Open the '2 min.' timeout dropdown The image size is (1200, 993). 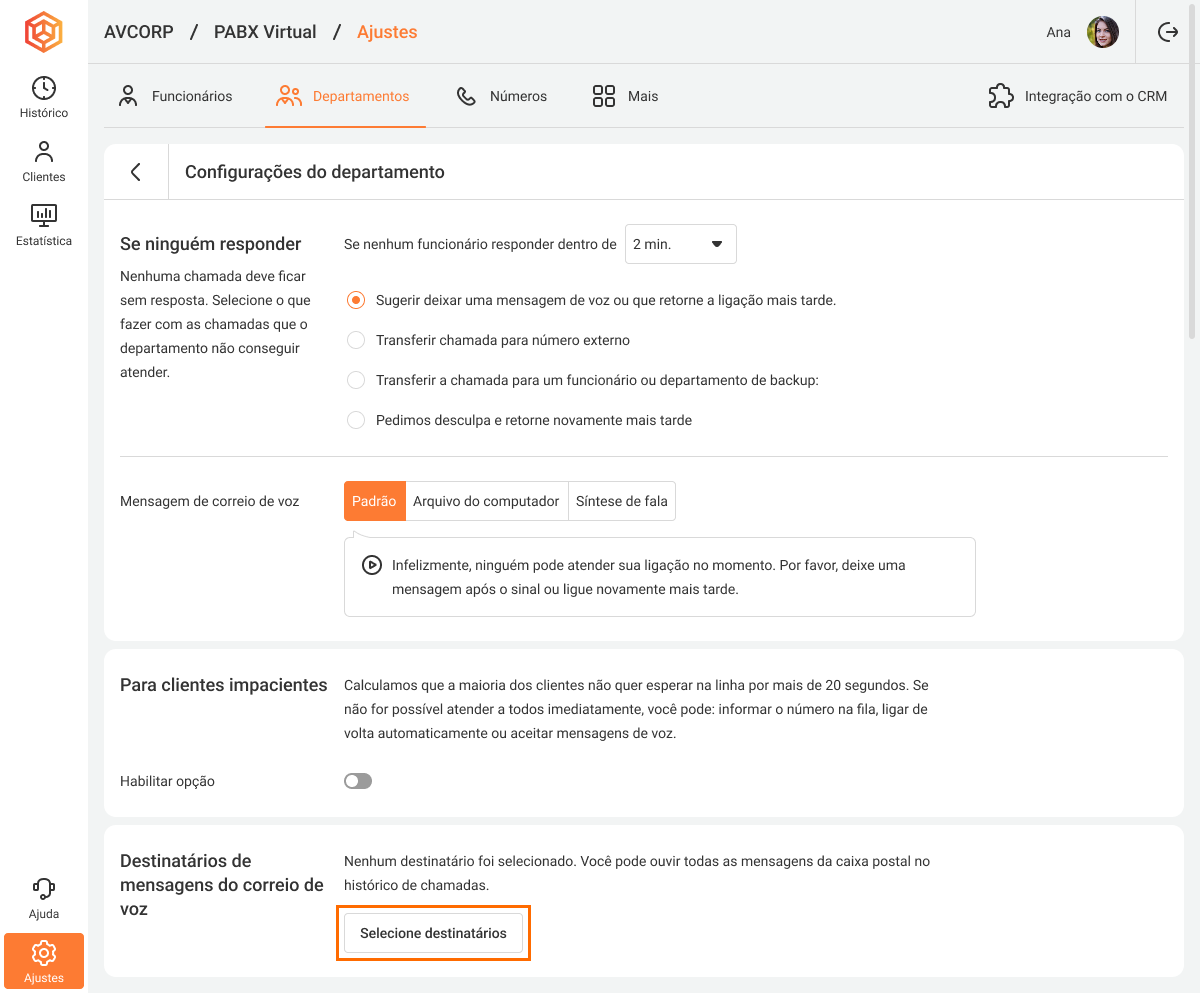click(680, 244)
